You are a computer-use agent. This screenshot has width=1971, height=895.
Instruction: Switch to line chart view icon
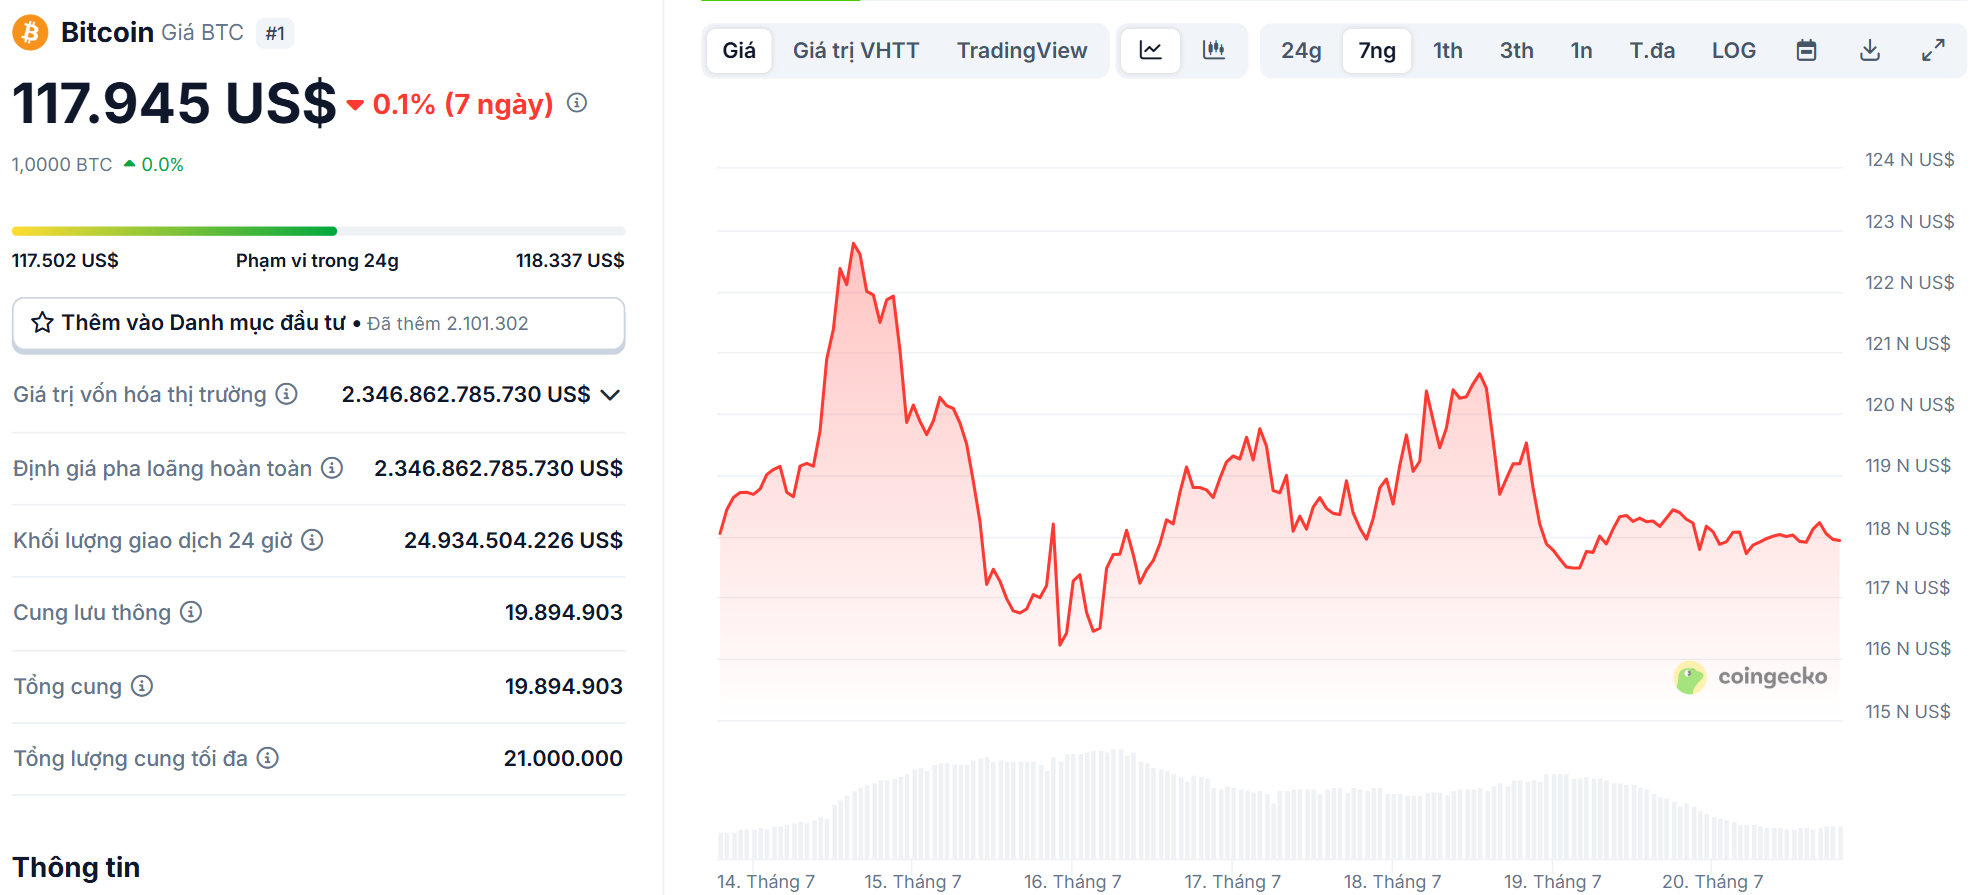[1150, 50]
